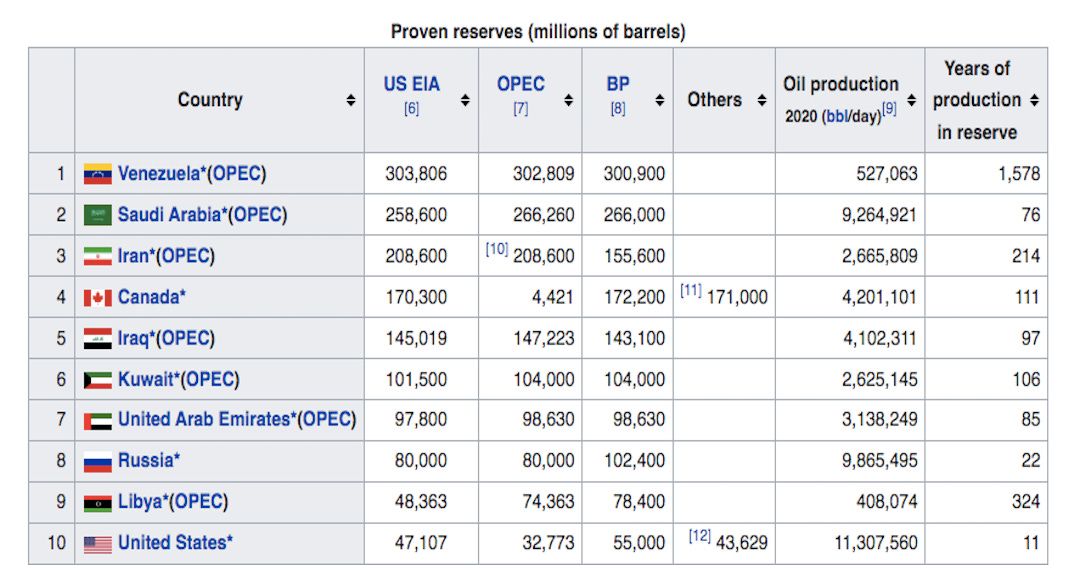Open the Iraq country link
This screenshot has width=1080, height=565.
133,338
